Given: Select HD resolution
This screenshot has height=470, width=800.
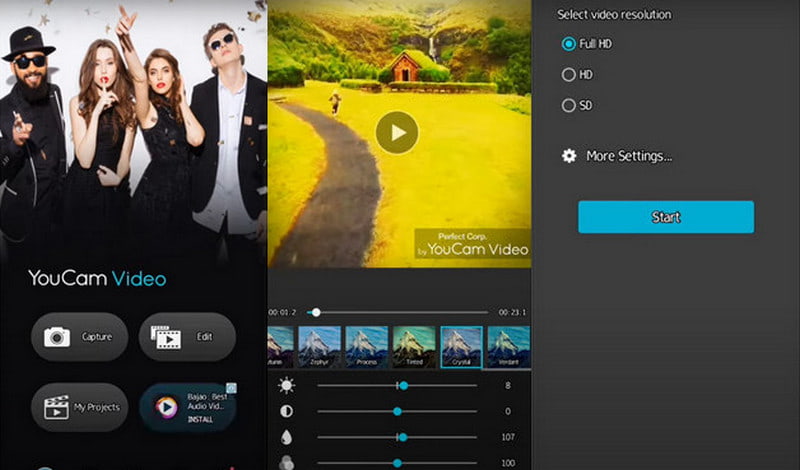Looking at the screenshot, I should [577, 75].
